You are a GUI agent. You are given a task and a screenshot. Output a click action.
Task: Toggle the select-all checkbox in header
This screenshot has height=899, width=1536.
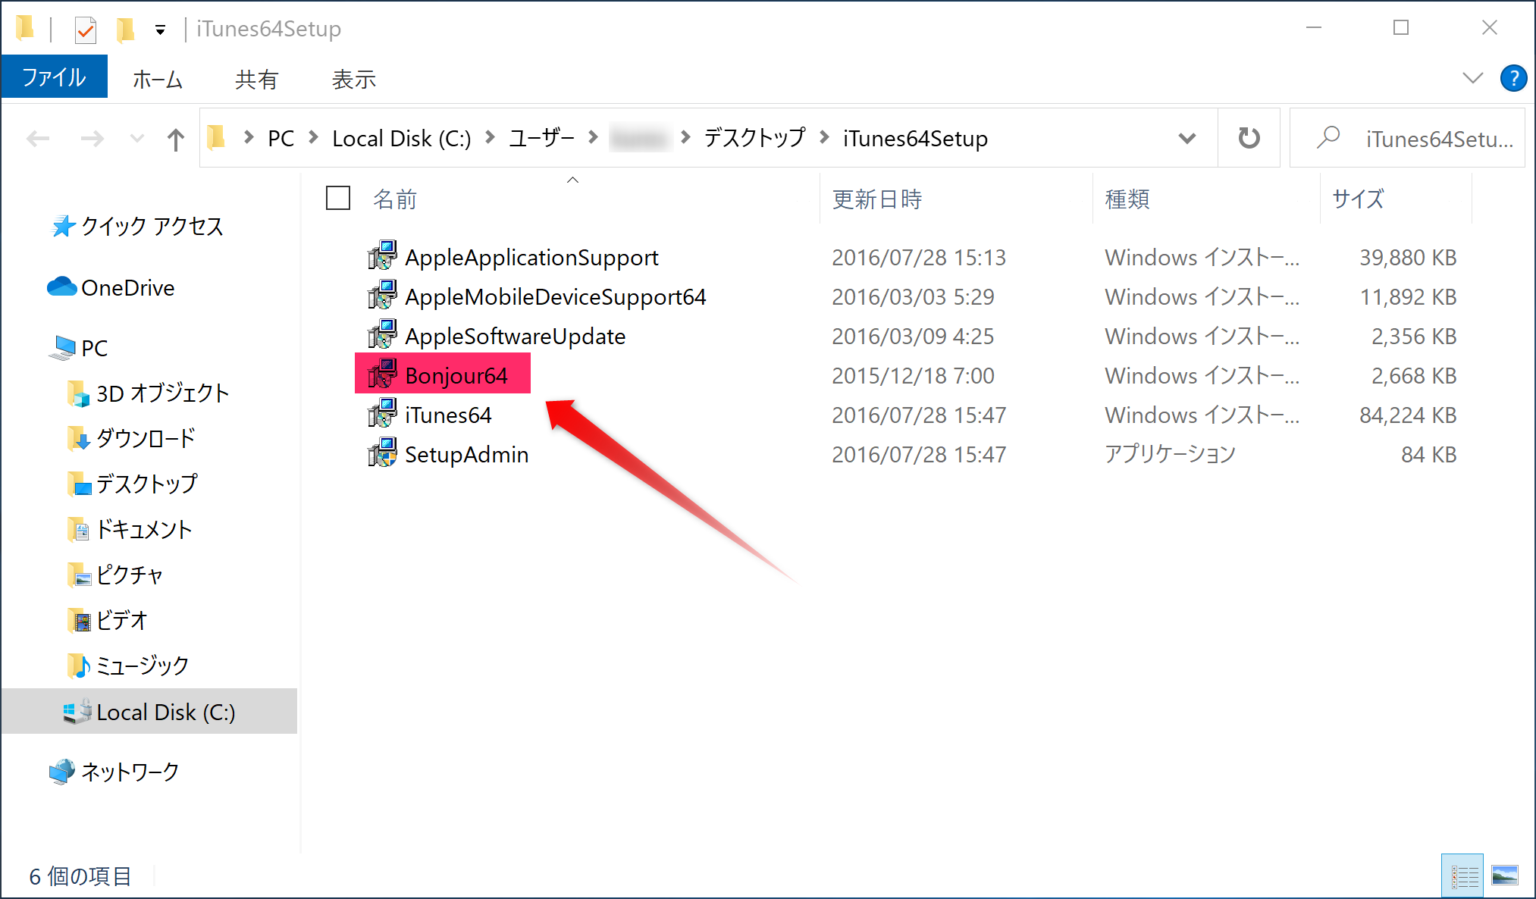pyautogui.click(x=338, y=198)
